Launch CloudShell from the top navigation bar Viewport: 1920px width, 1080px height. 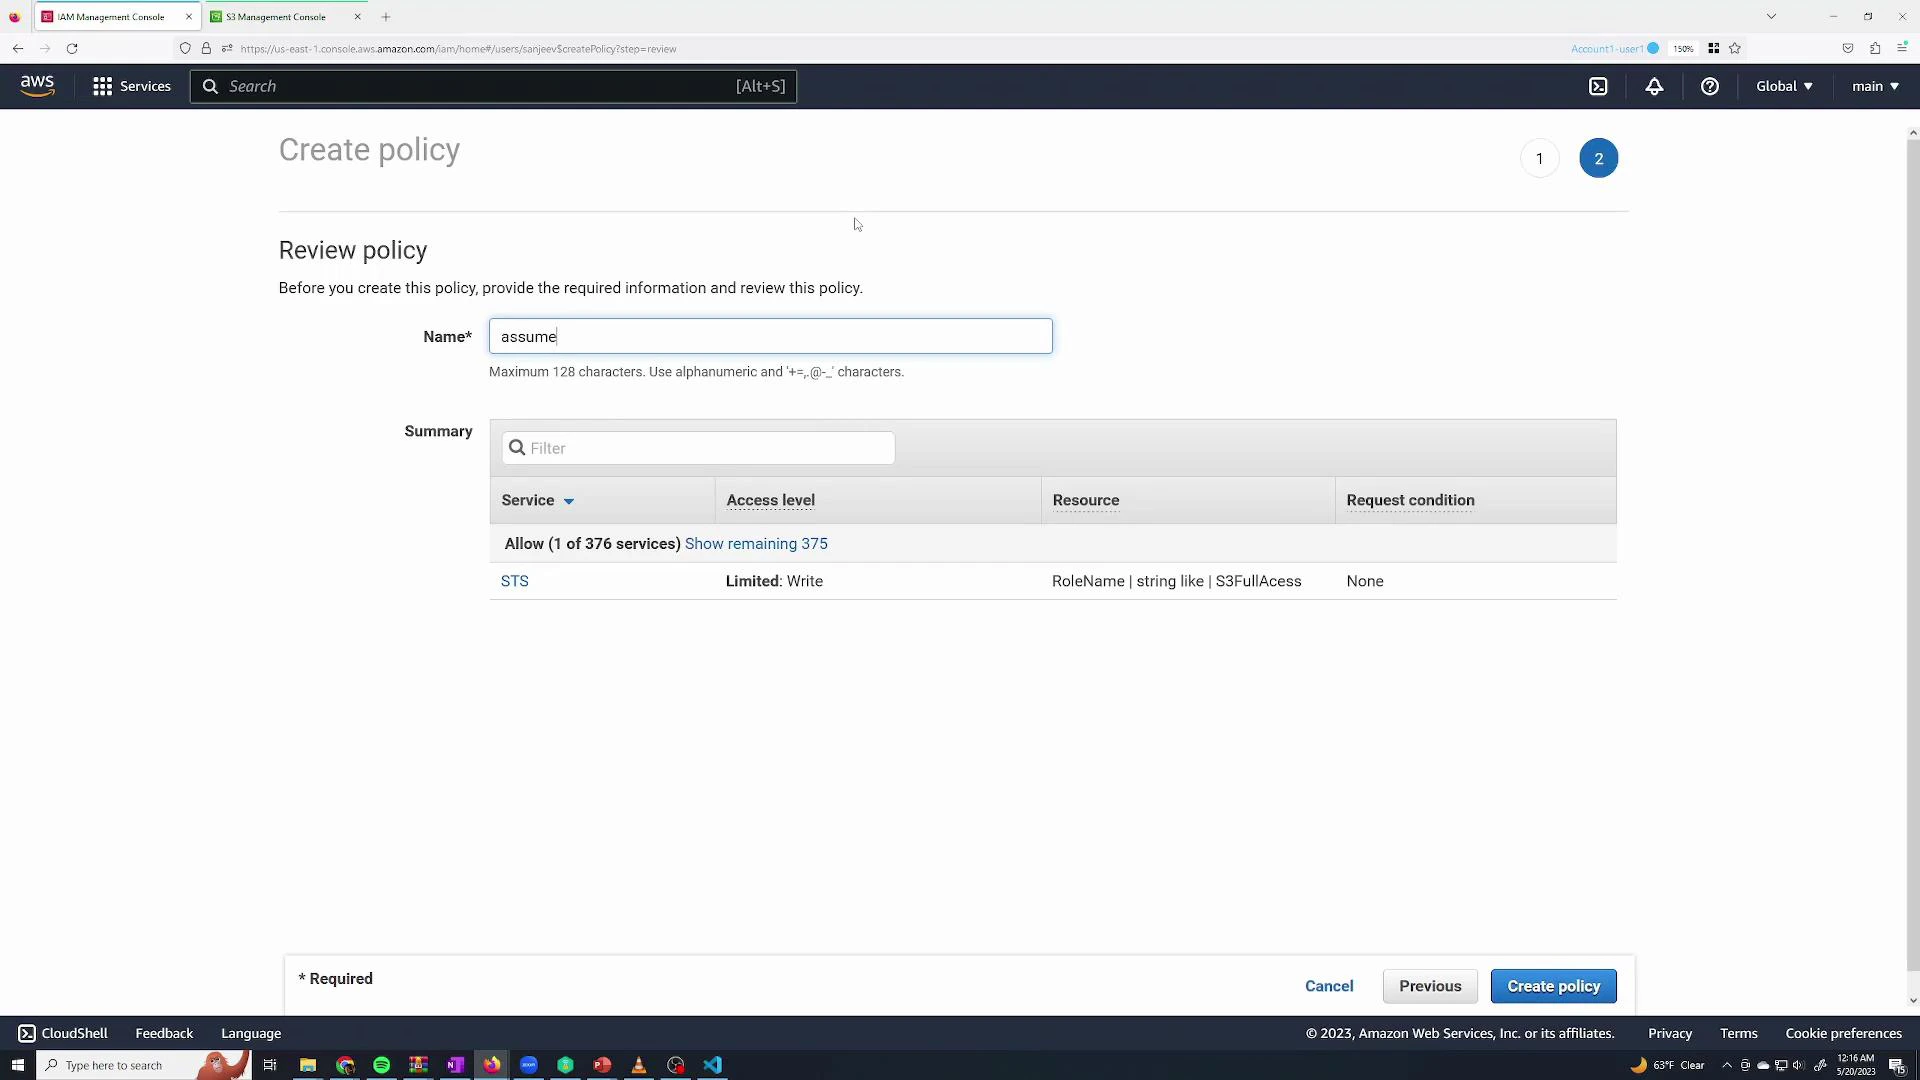point(1598,86)
